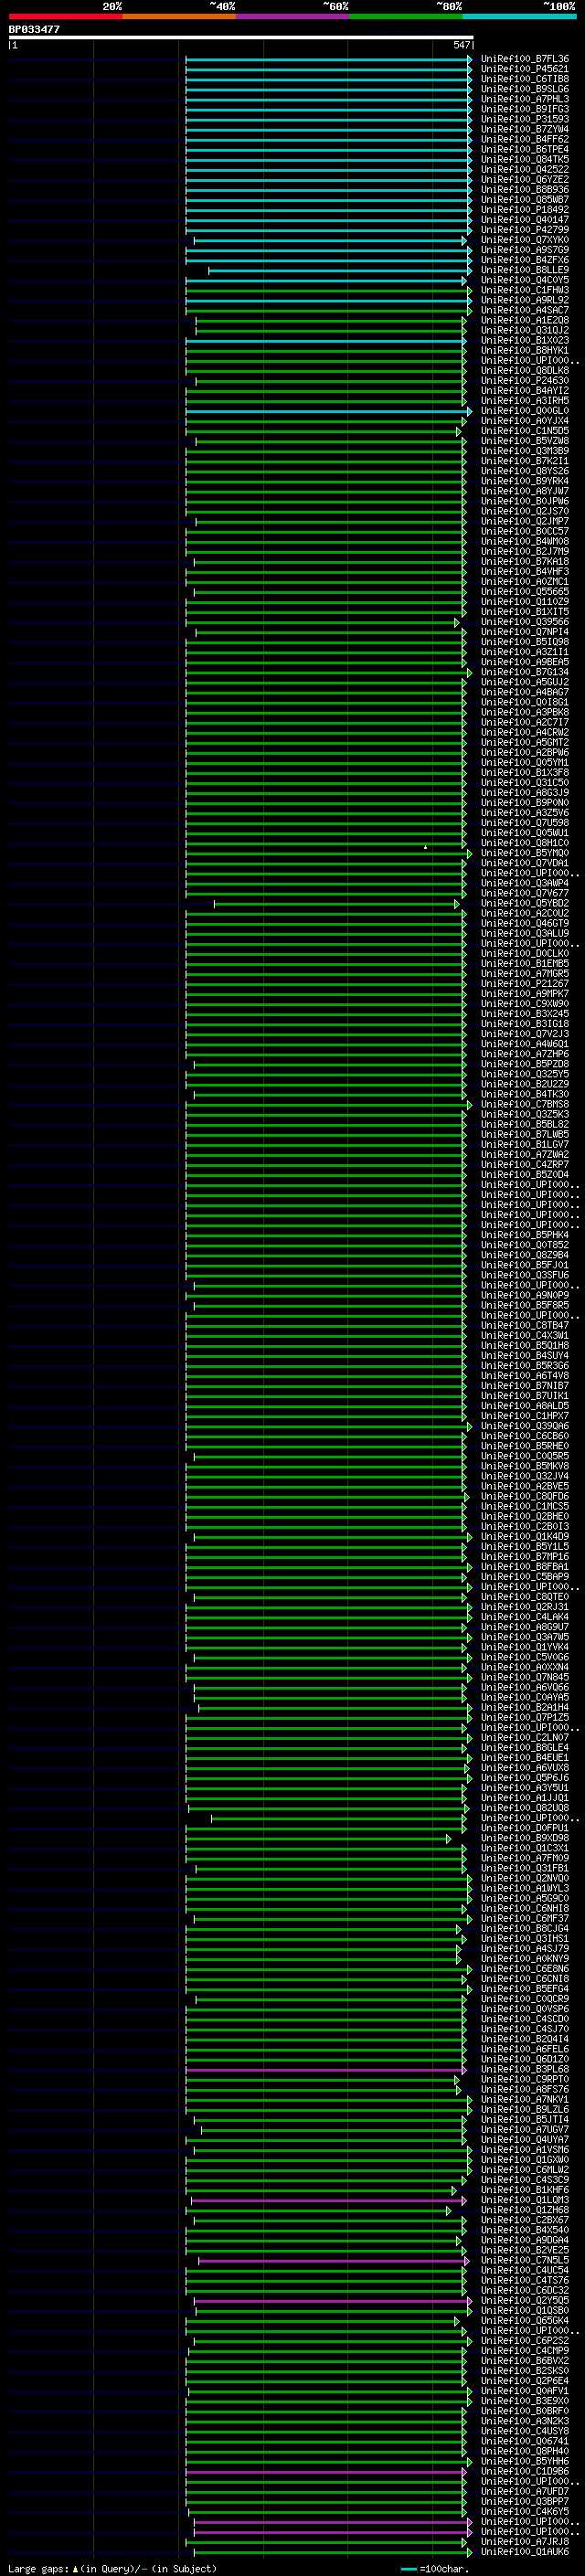Select hit label UniRef100_Q3SFU6
This screenshot has width=585, height=2576.
pyautogui.click(x=525, y=1275)
